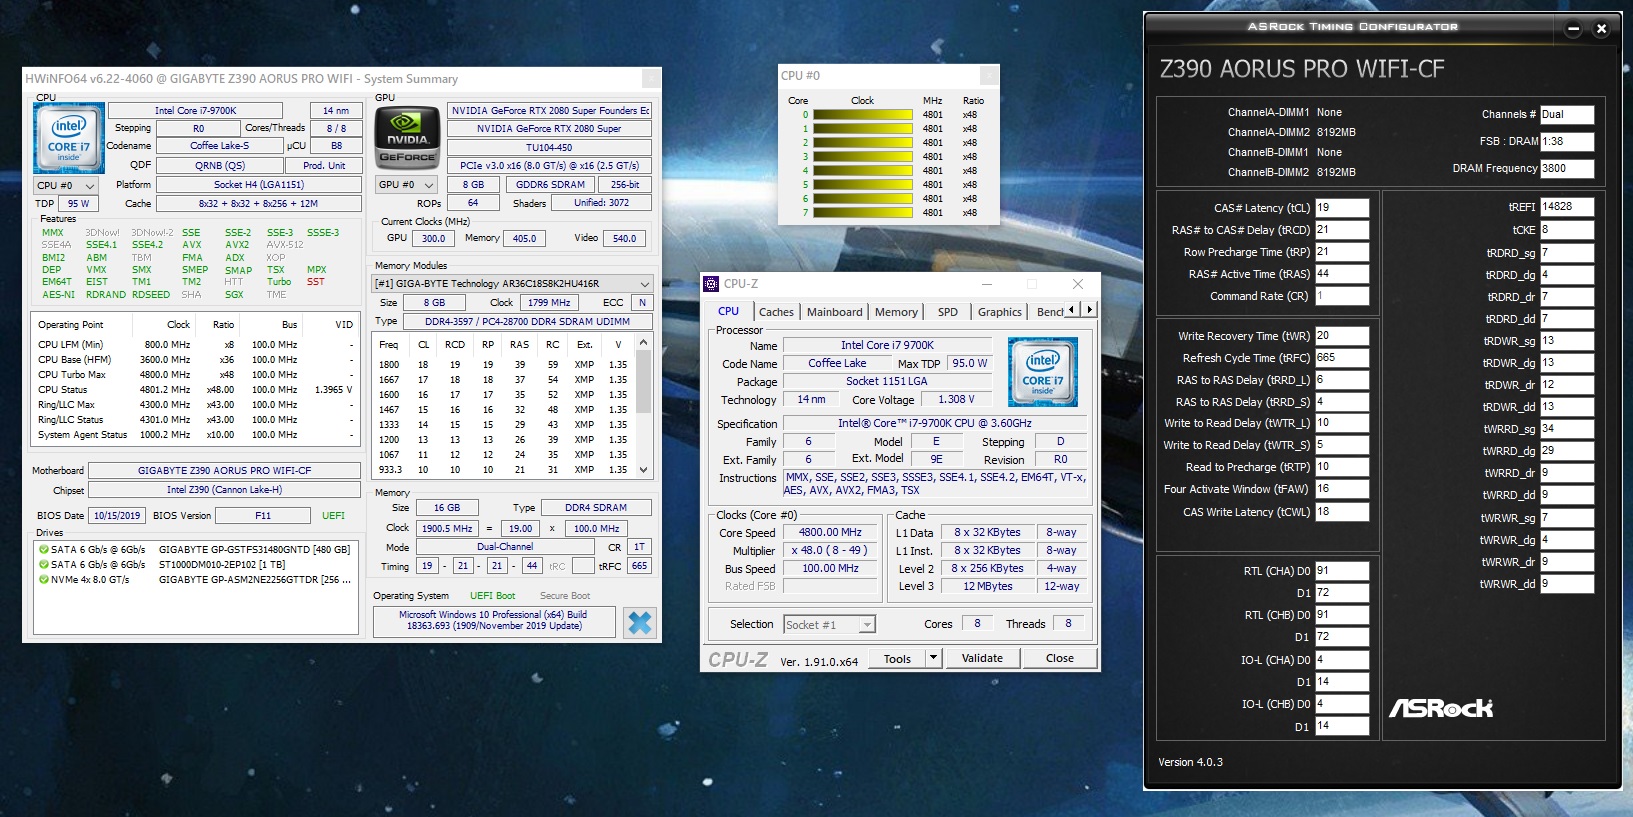1633x817 pixels.
Task: Click the NVIDIA GeForce logo in HWiNFO
Action: [406, 137]
